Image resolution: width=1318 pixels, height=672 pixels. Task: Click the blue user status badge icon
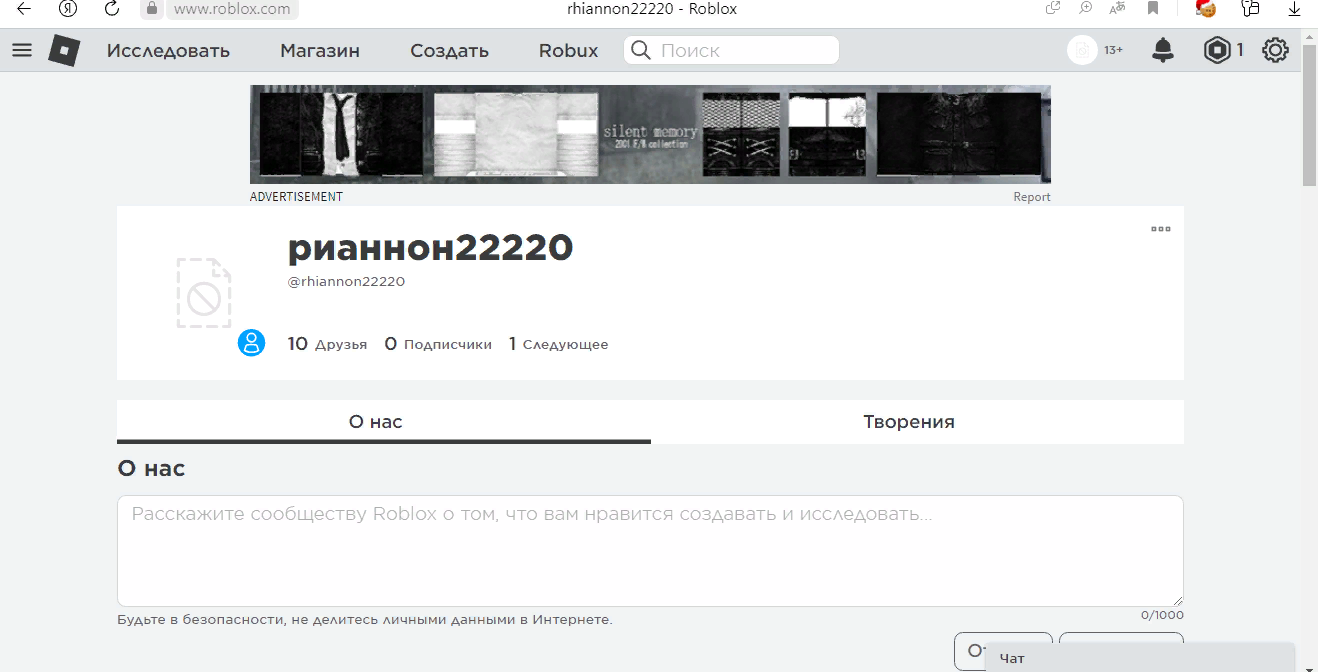tap(251, 343)
